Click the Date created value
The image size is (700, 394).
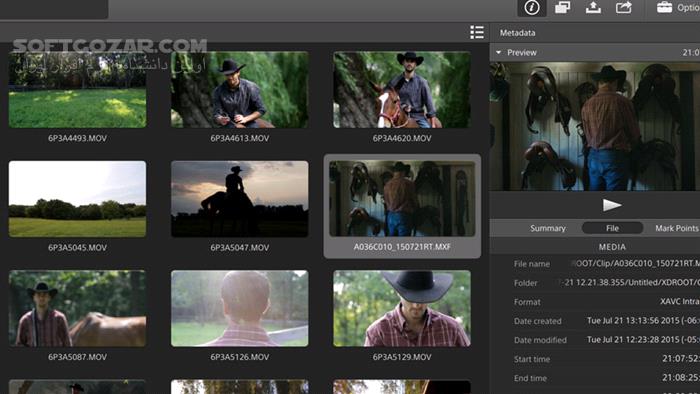pos(643,320)
